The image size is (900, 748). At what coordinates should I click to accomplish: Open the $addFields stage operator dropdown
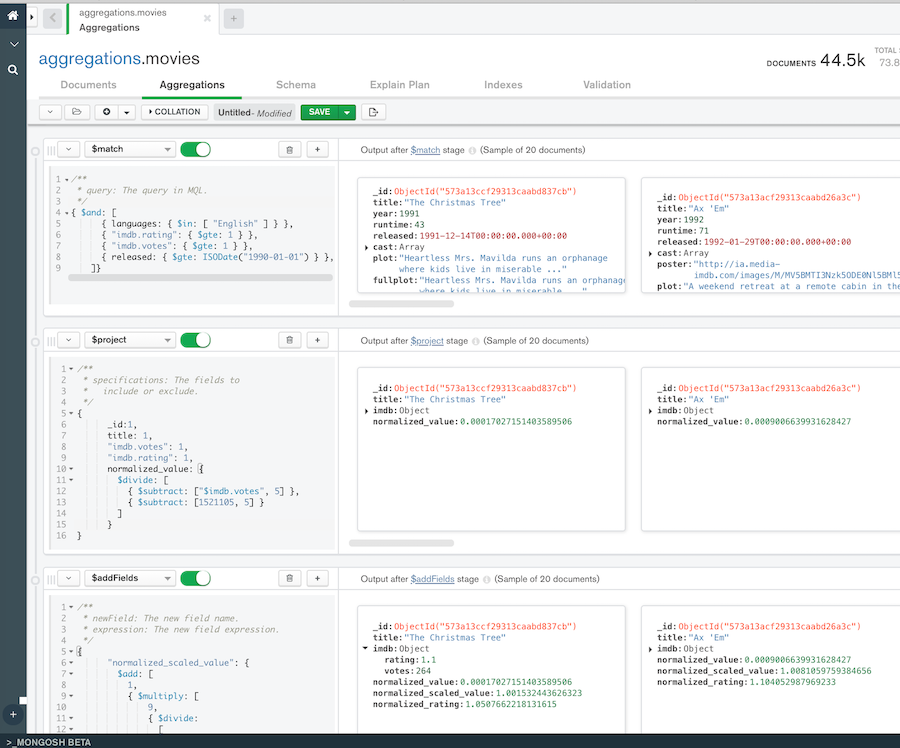130,578
